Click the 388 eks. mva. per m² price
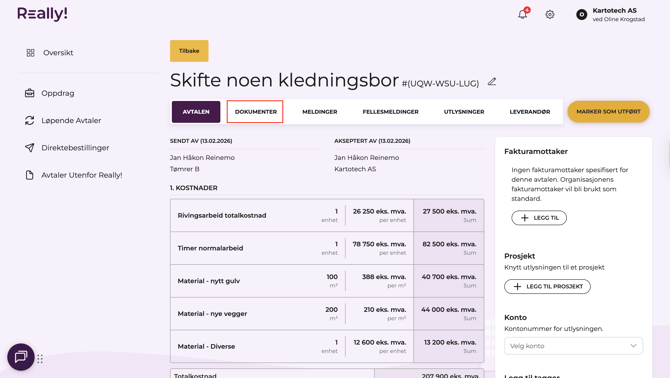670x378 pixels. (x=384, y=277)
